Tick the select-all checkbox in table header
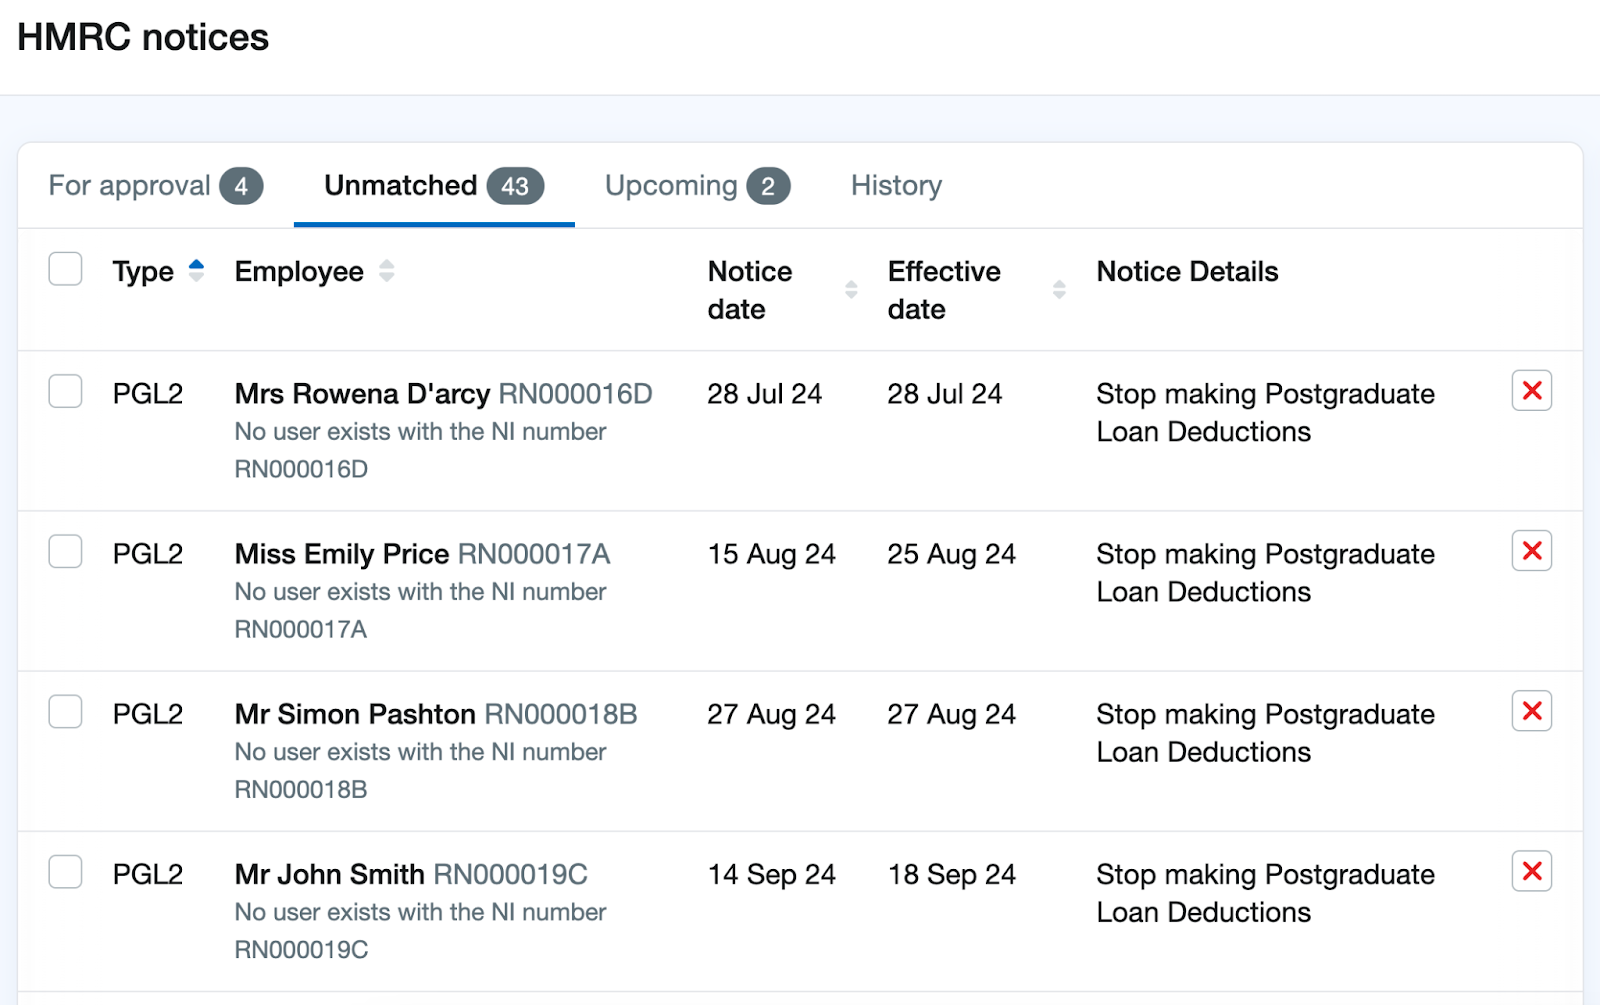This screenshot has height=1005, width=1600. pyautogui.click(x=66, y=269)
